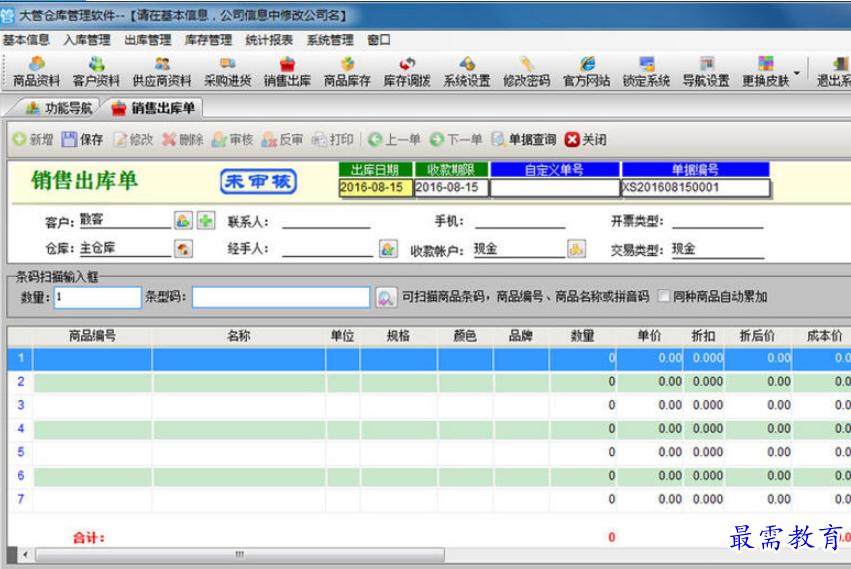This screenshot has width=851, height=569.
Task: Click horizontal scrollbar left arrow
Action: point(26,554)
